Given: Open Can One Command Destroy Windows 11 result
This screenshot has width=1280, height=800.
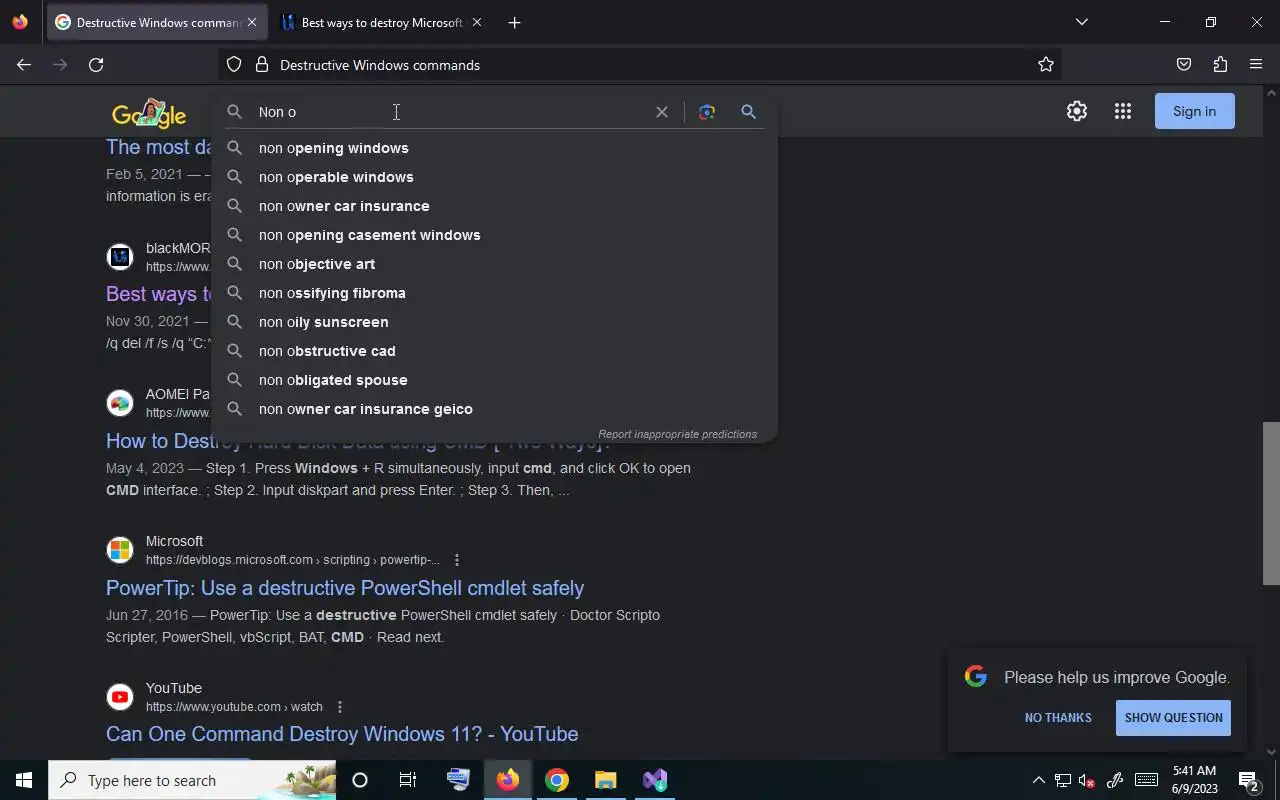Looking at the screenshot, I should (x=342, y=734).
